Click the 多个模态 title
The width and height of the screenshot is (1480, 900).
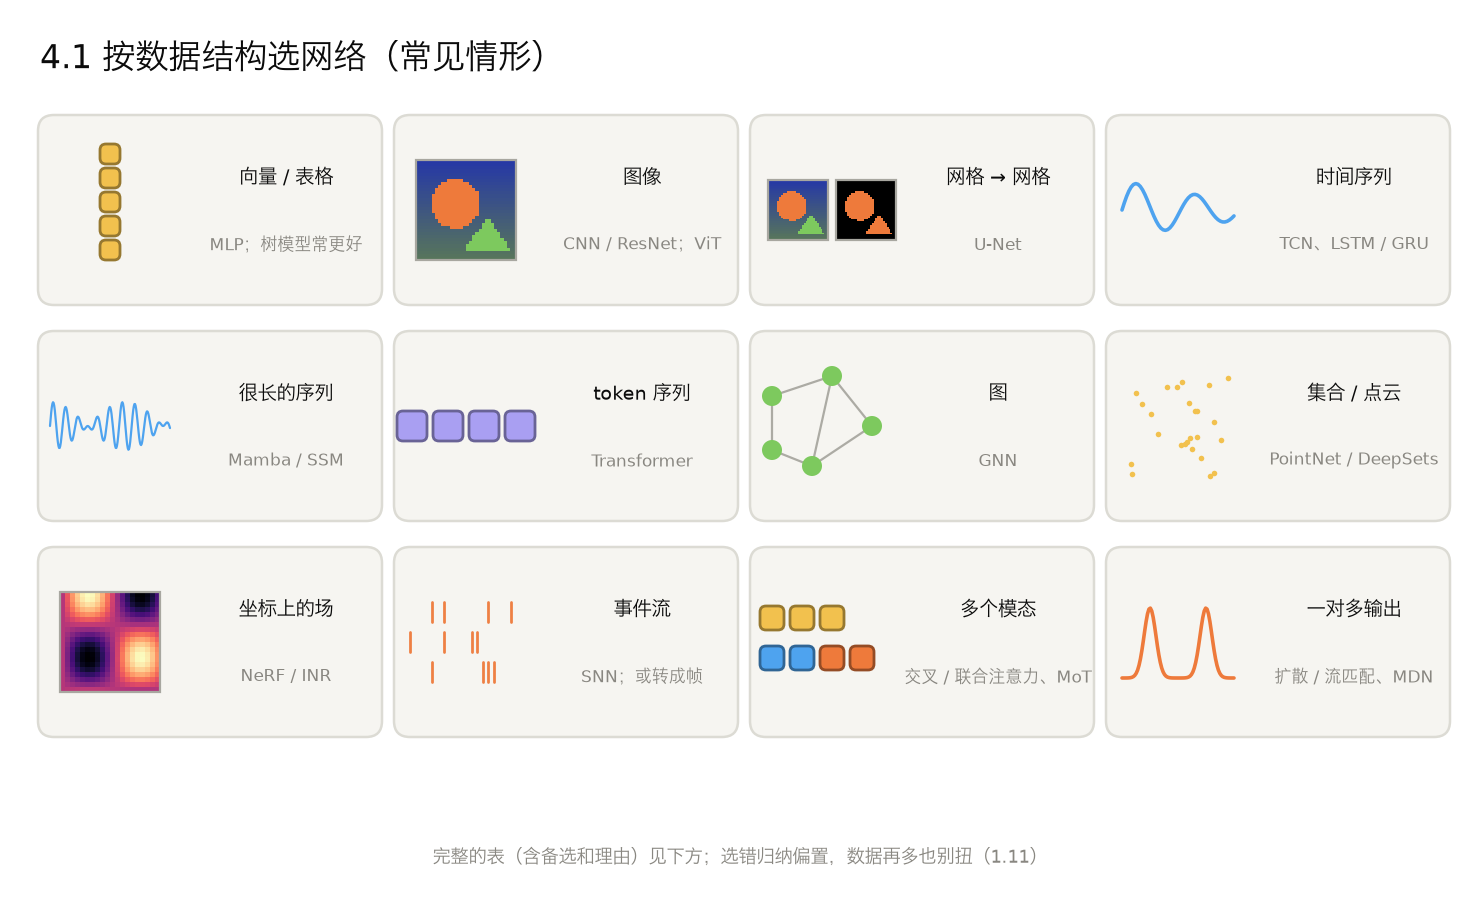coord(998,609)
